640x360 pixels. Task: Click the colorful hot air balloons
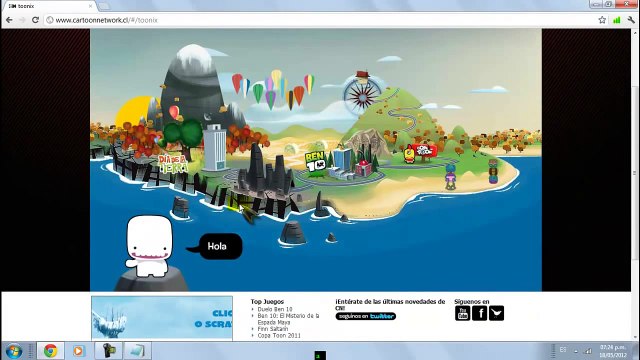(x=274, y=90)
